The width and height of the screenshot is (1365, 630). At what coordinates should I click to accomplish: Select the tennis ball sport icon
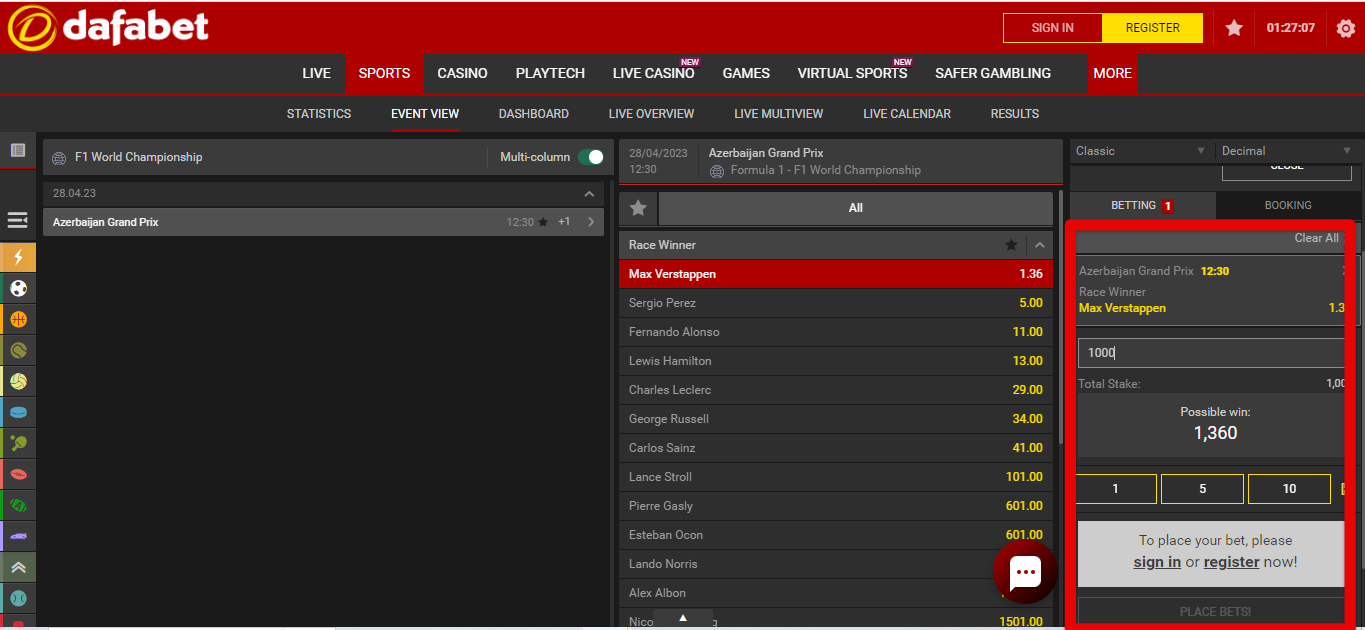point(18,350)
